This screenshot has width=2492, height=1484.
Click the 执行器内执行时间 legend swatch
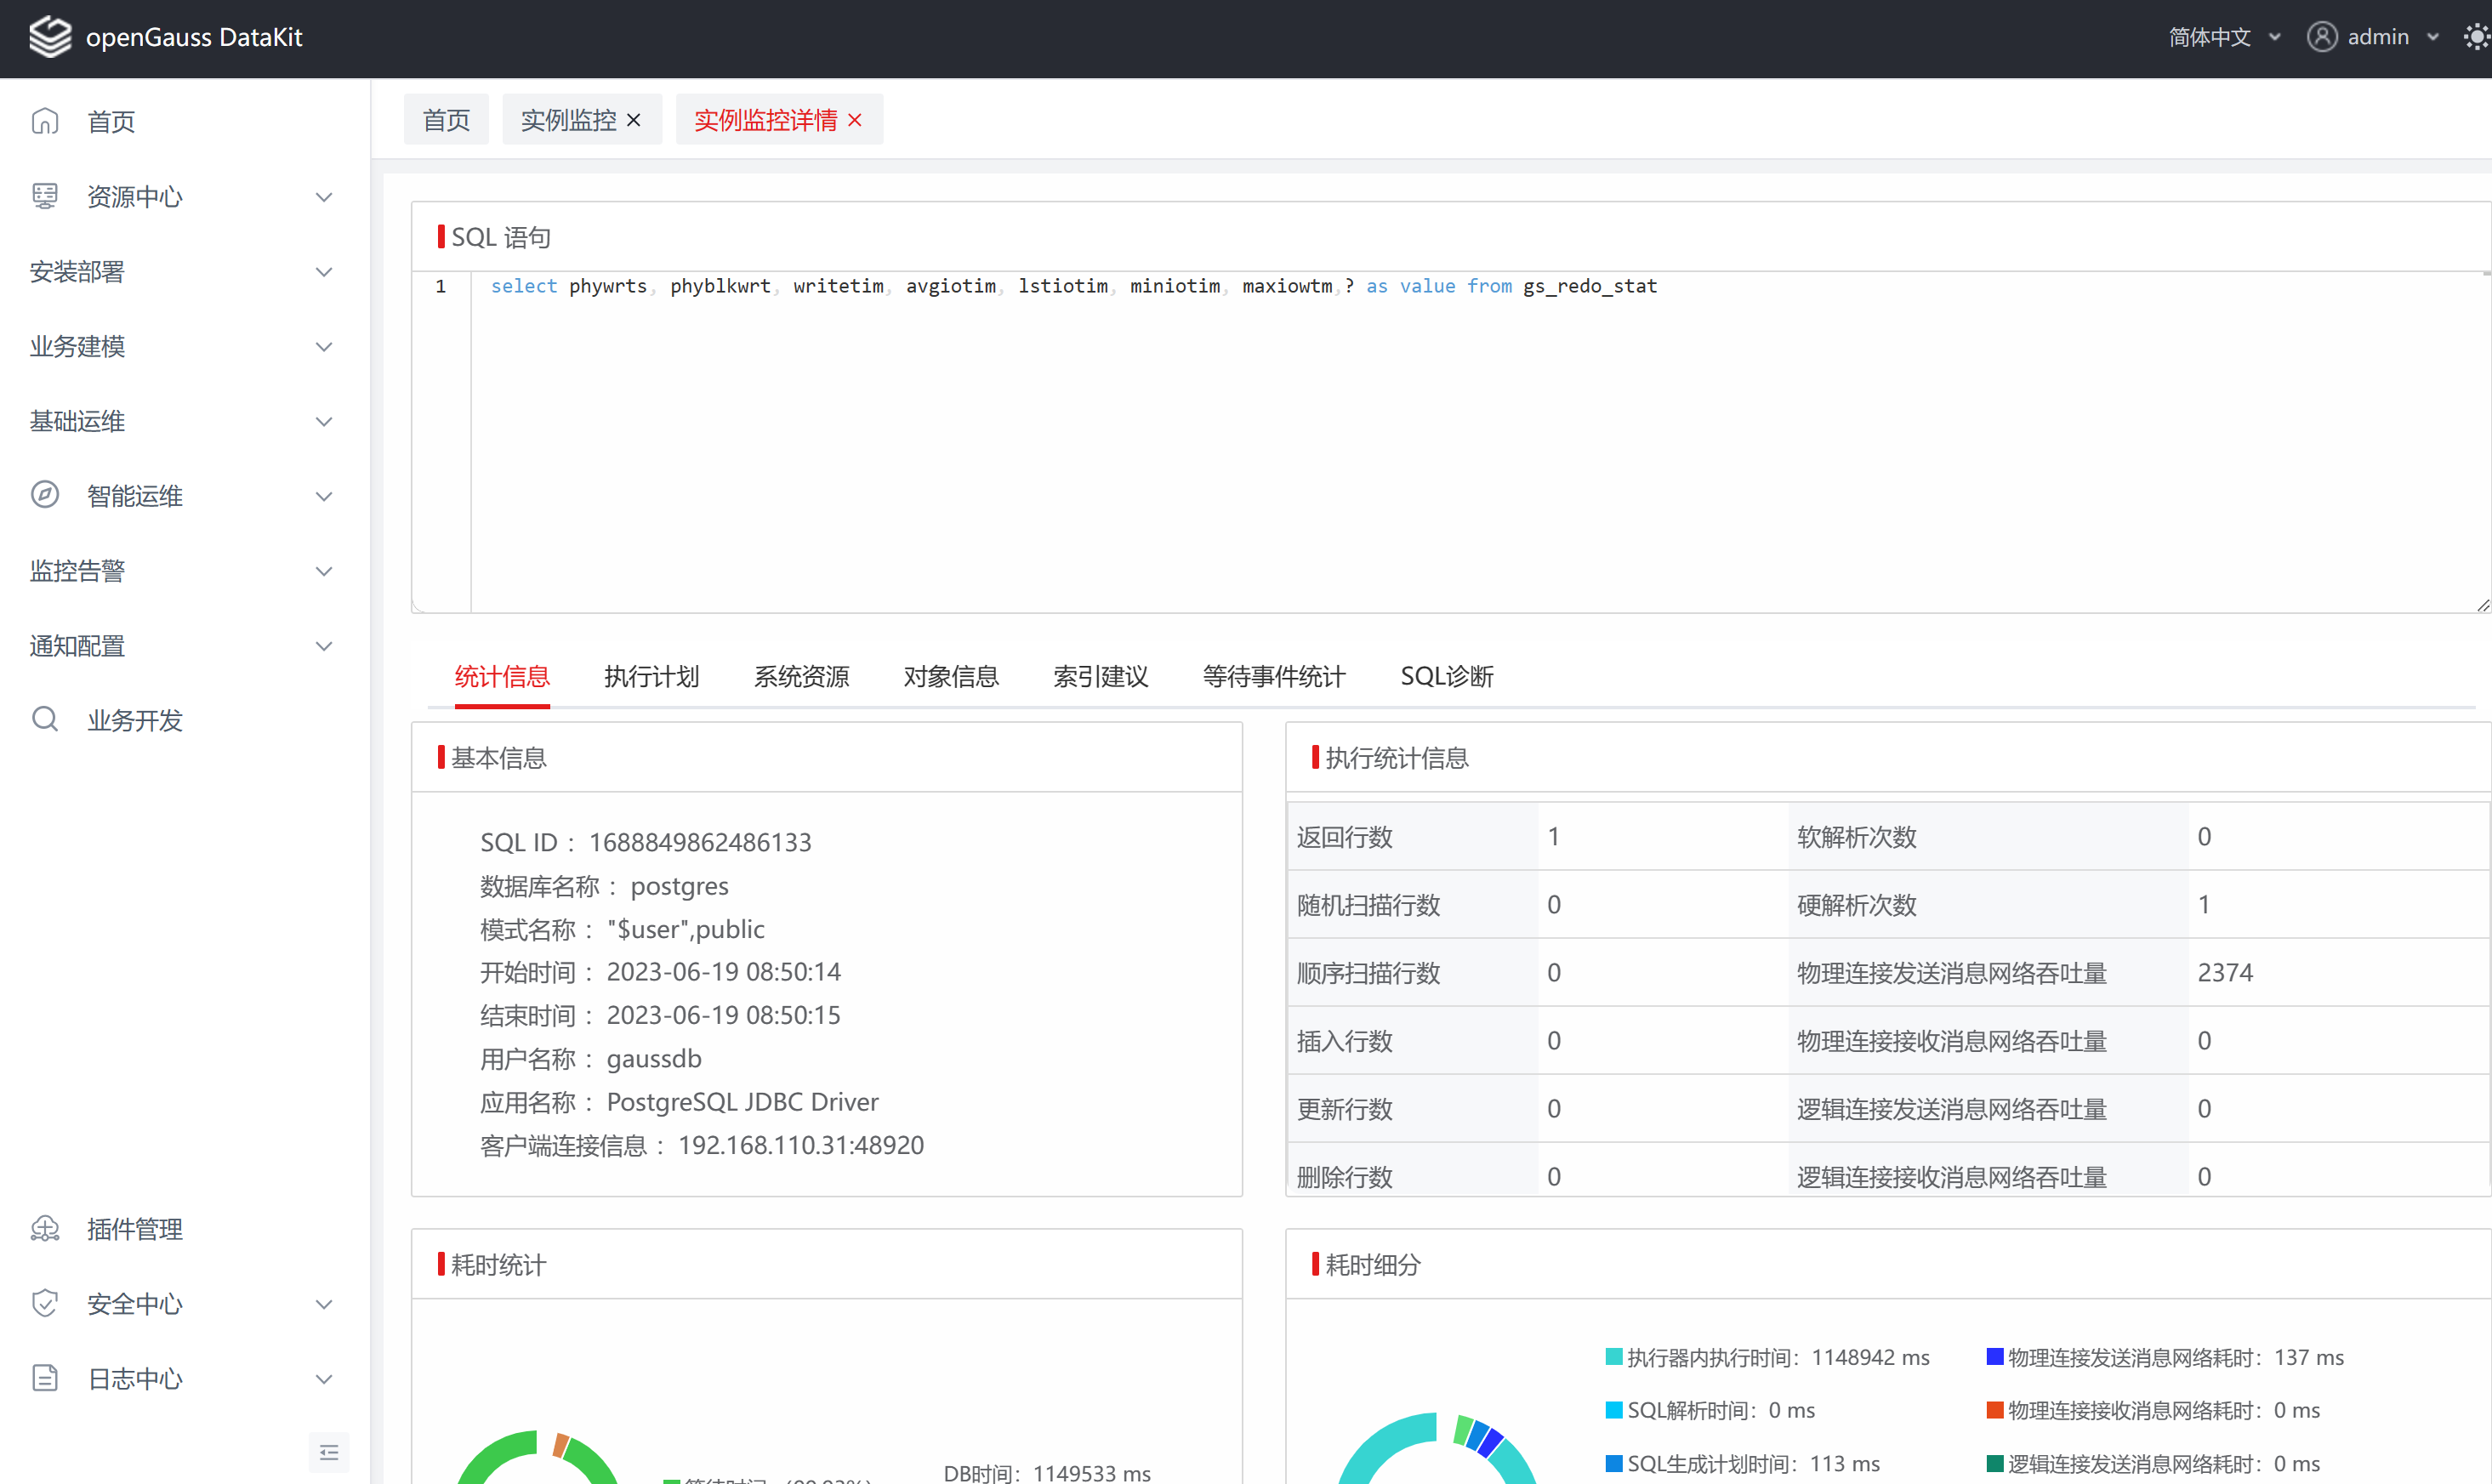coord(1613,1357)
